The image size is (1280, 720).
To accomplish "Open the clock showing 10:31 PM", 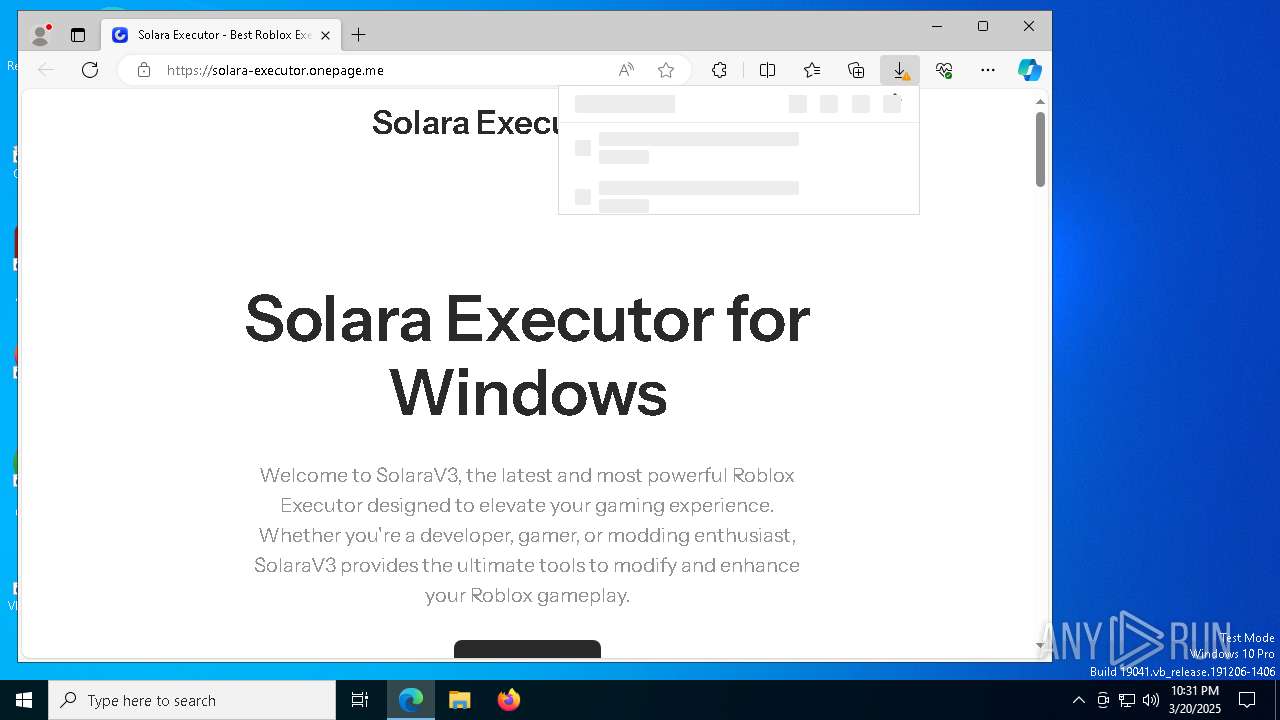I will 1195,700.
